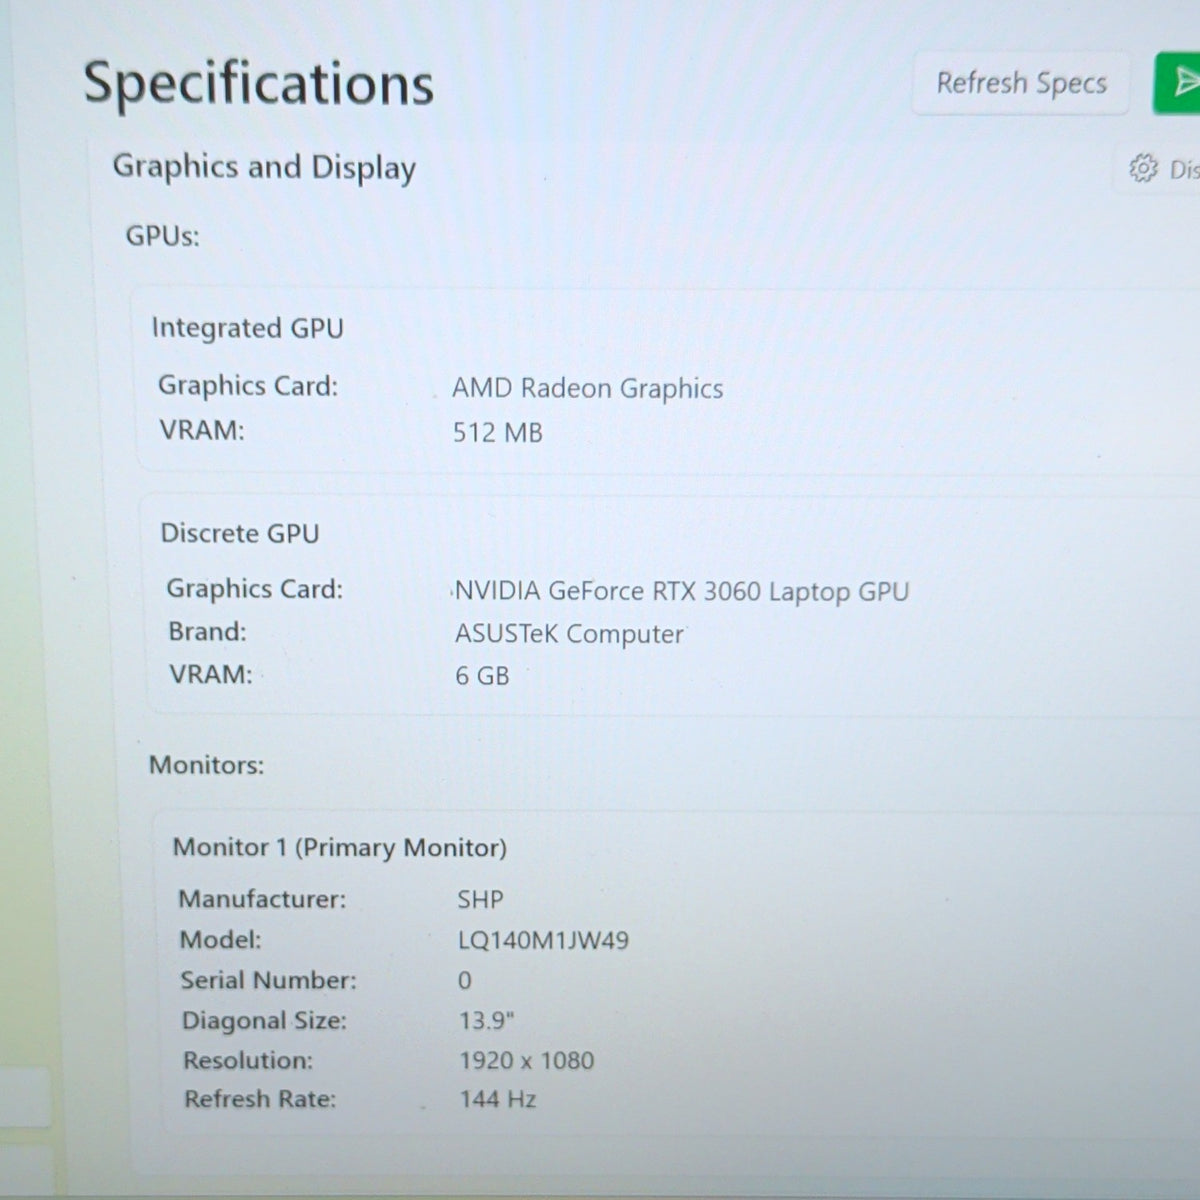Select the 144 Hz refresh rate value
The height and width of the screenshot is (1200, 1200).
(497, 1099)
